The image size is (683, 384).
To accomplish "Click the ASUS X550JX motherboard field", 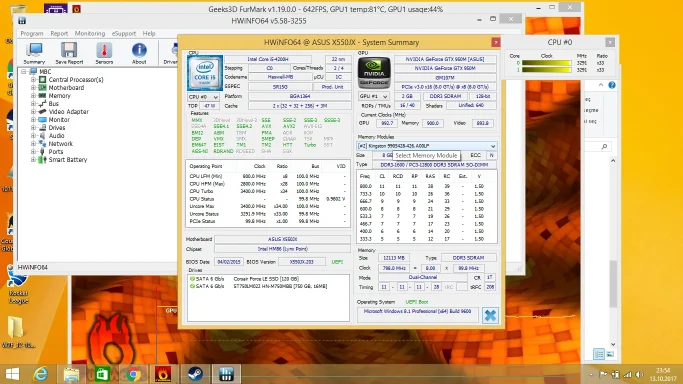I will [x=282, y=239].
